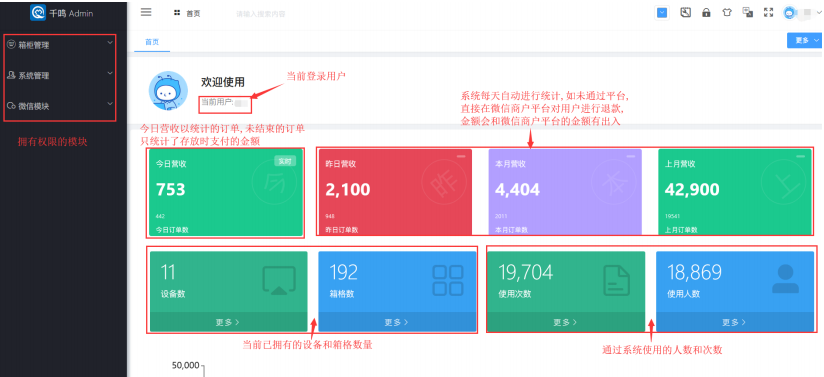Click the dash icon on 上月营收 card
The image size is (824, 377).
tap(800, 156)
